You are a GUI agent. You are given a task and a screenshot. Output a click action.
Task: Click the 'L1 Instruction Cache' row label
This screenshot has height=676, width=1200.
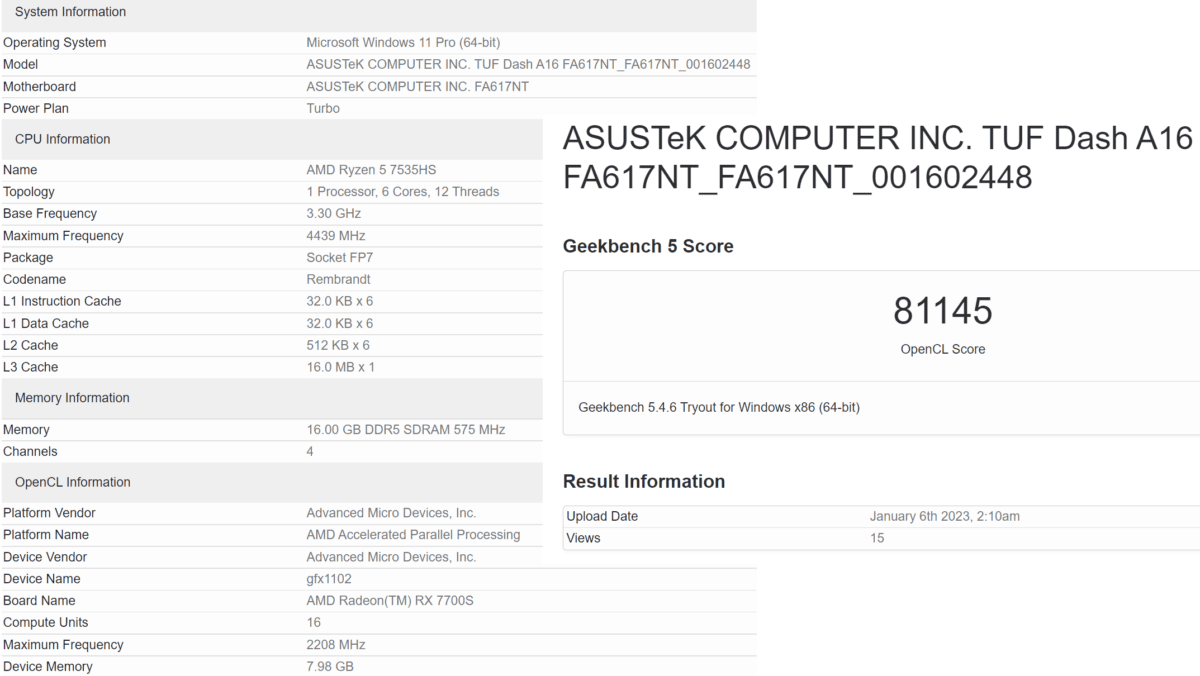[x=62, y=302]
